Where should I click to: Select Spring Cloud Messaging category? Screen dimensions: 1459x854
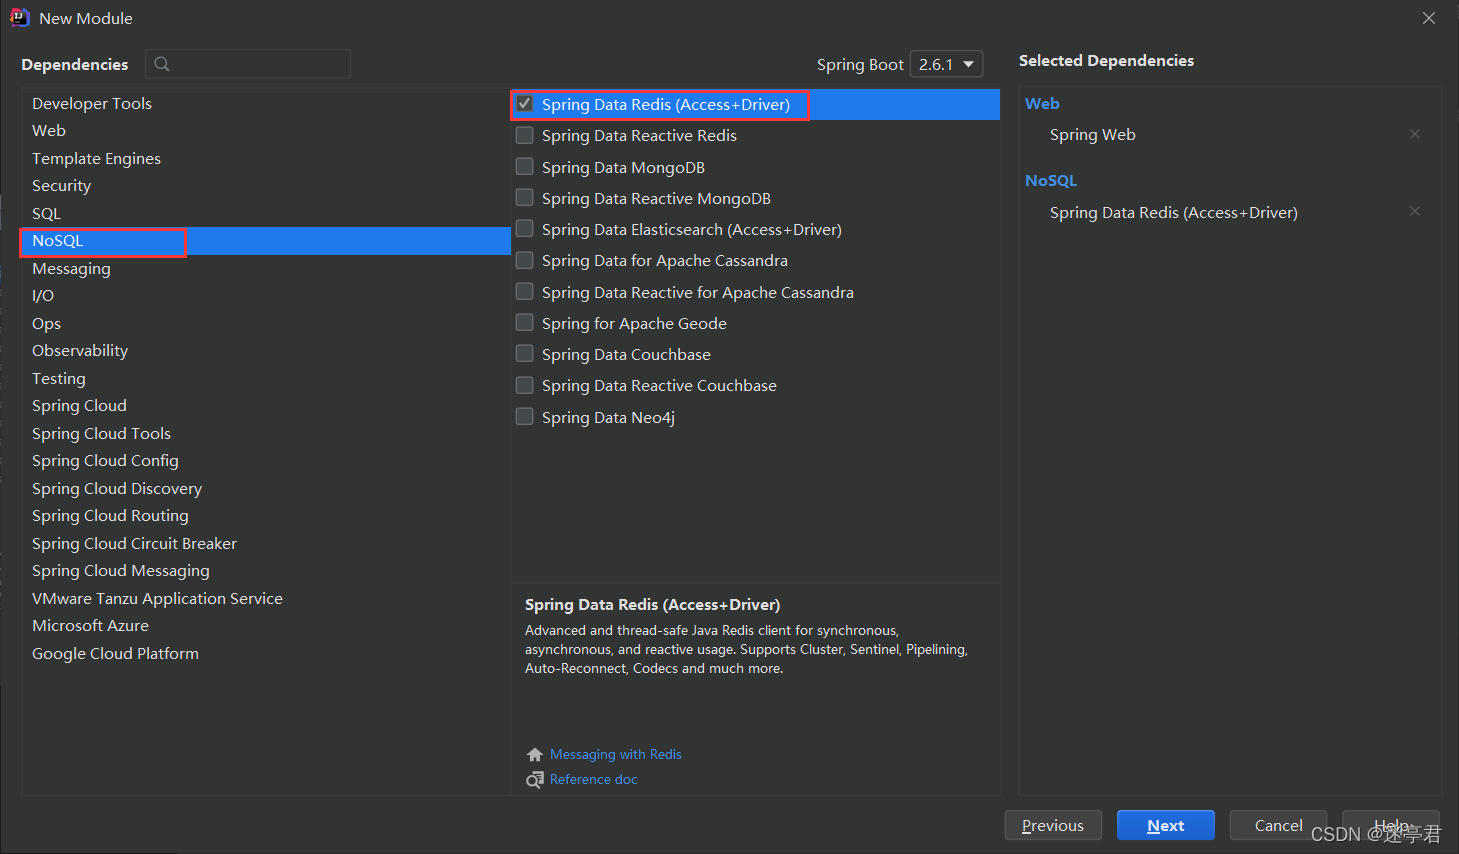coord(266,571)
